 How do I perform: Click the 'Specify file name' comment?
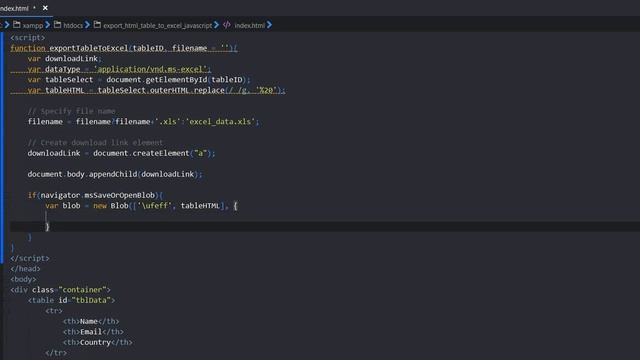coord(72,111)
